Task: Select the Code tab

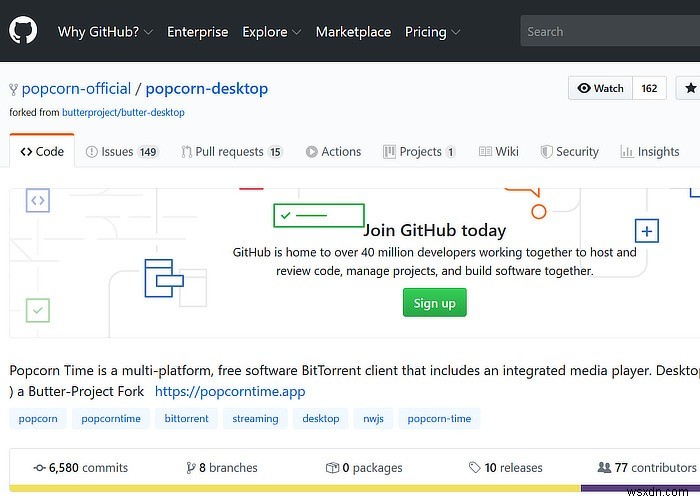Action: pos(42,151)
